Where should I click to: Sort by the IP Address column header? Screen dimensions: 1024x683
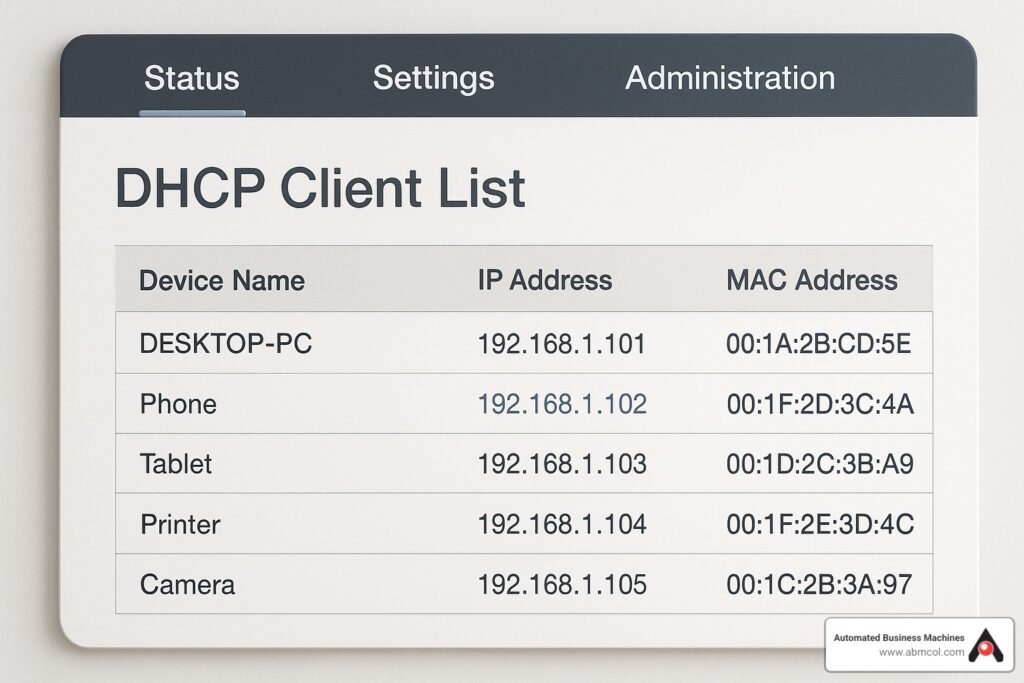coord(544,280)
